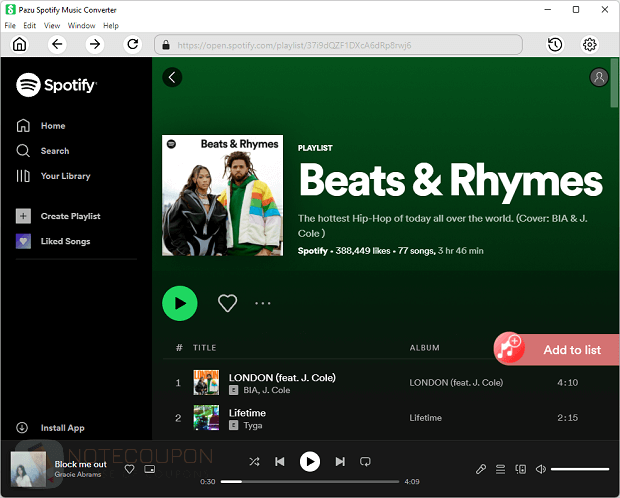Screen dimensions: 620x498
Task: Open the Edit menu
Action: point(30,26)
